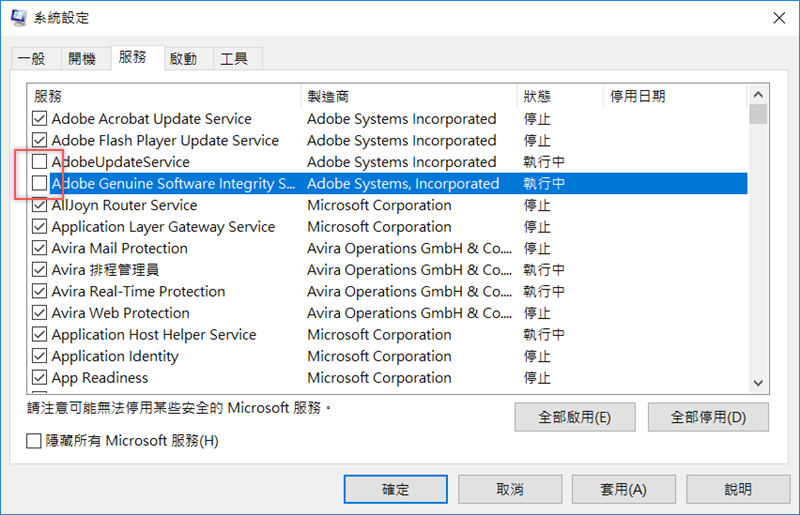
Task: Enable Adobe Genuine Software Integrity Service checkbox
Action: (x=40, y=184)
